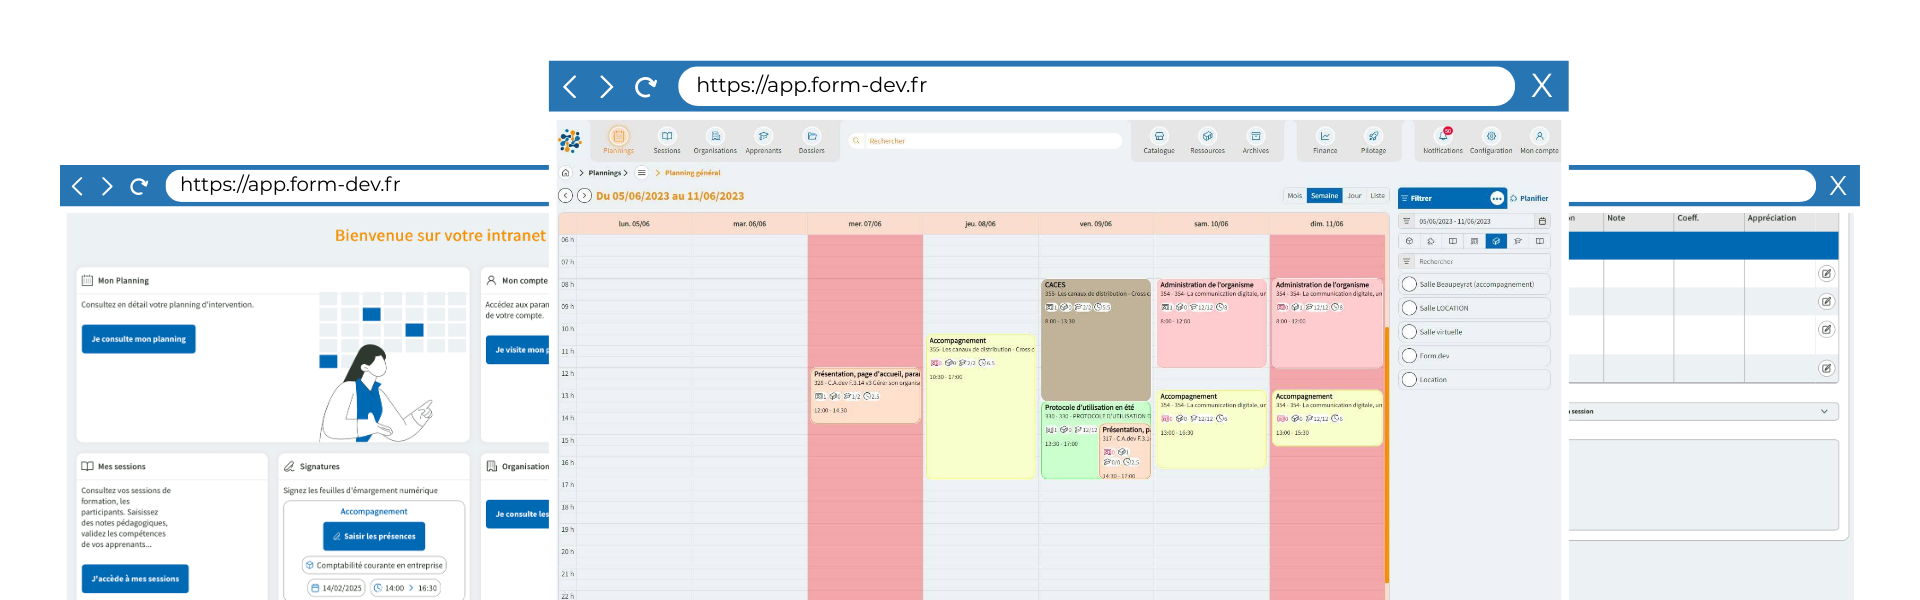The image size is (1920, 600).
Task: Switch to the Mois view tab
Action: point(1294,196)
